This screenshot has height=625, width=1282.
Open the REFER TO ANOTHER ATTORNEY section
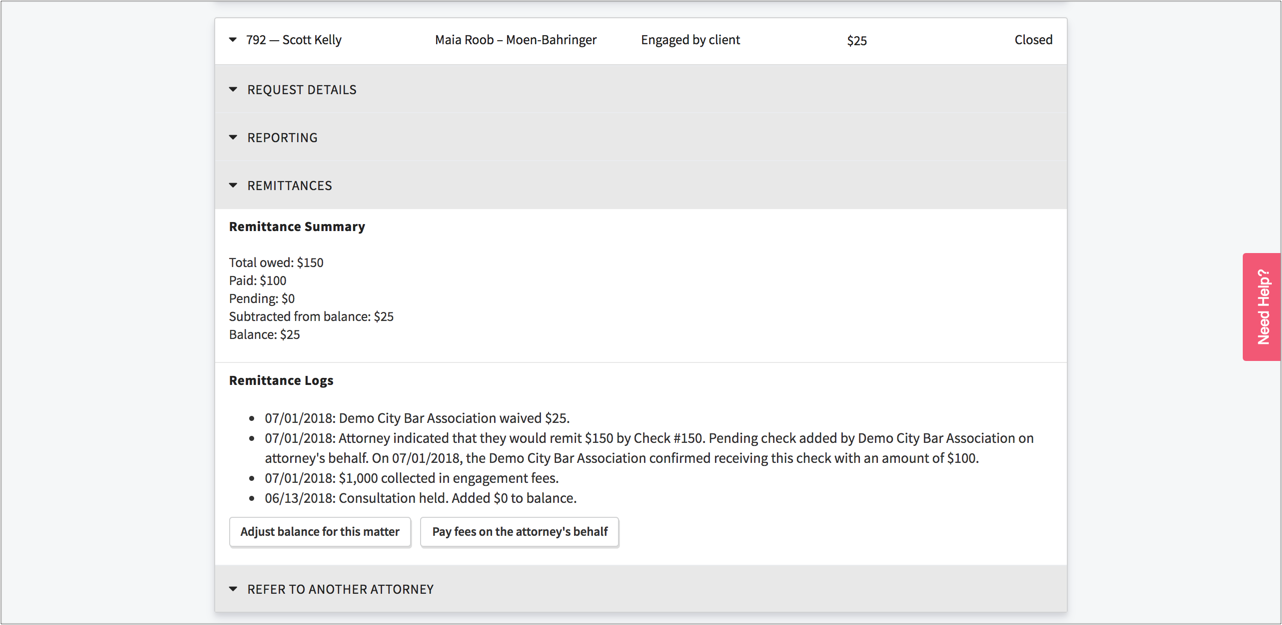340,590
